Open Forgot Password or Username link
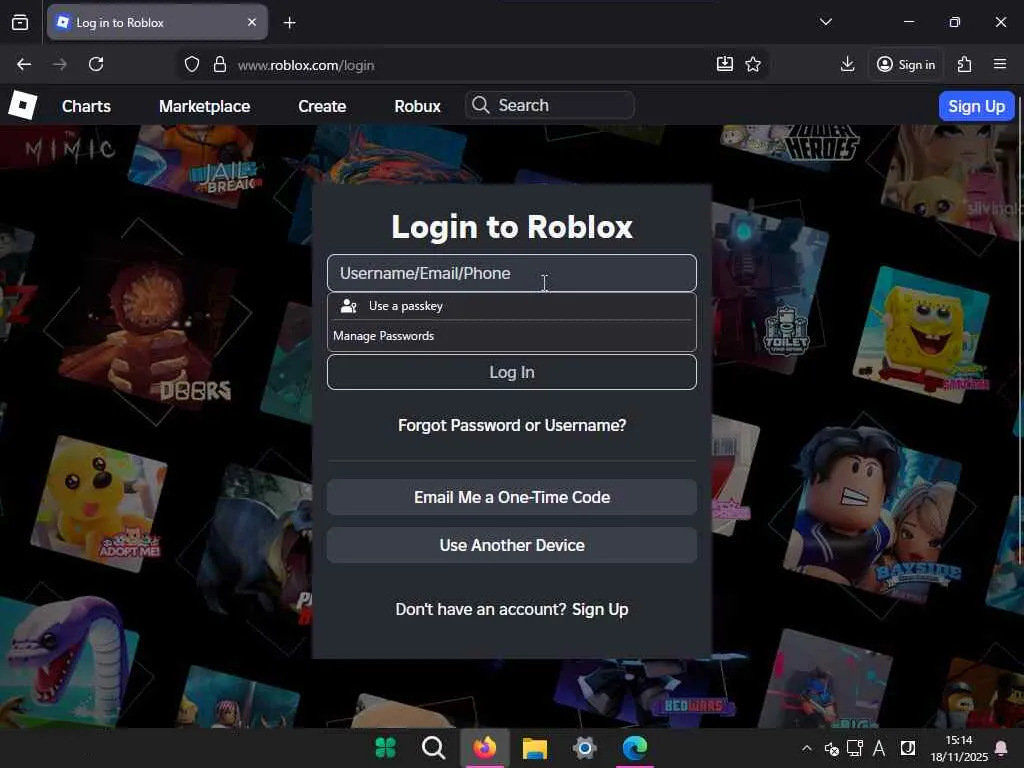The width and height of the screenshot is (1024, 768). pos(512,425)
